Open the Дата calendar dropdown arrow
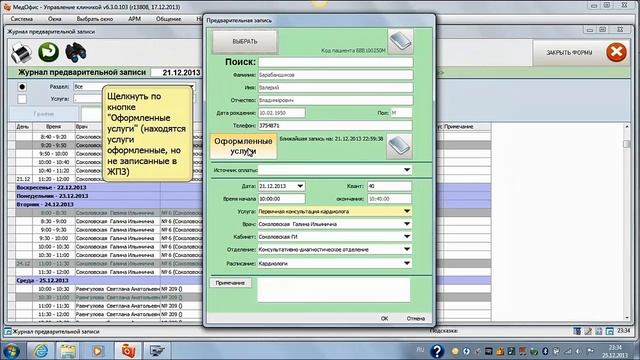 pos(300,186)
